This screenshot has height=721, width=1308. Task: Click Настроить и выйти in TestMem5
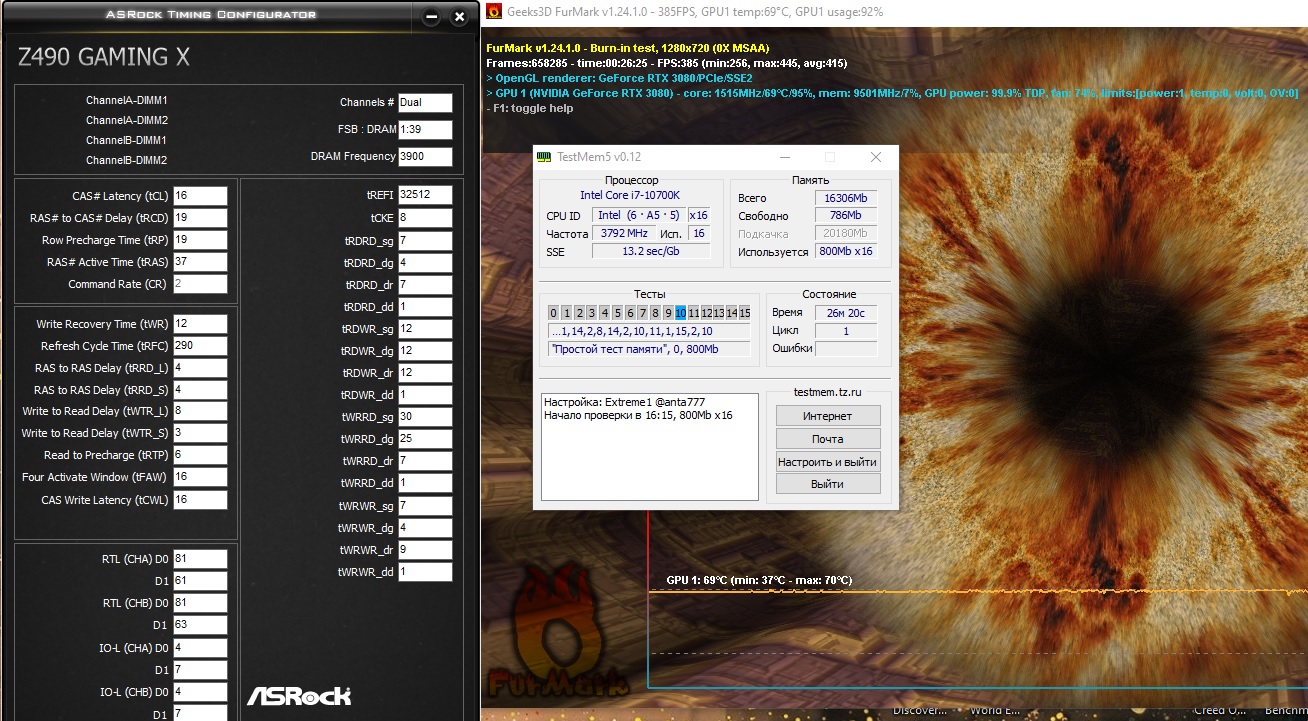(x=827, y=462)
